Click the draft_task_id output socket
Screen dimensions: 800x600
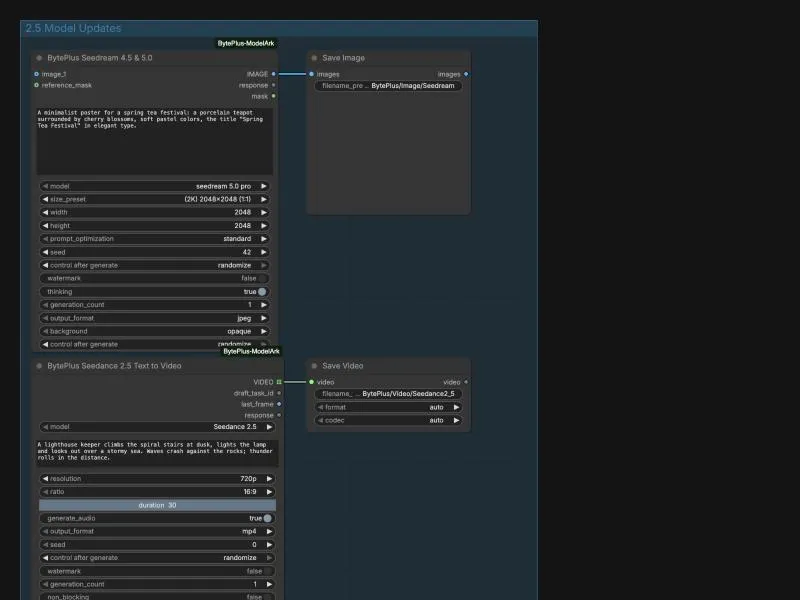point(279,393)
